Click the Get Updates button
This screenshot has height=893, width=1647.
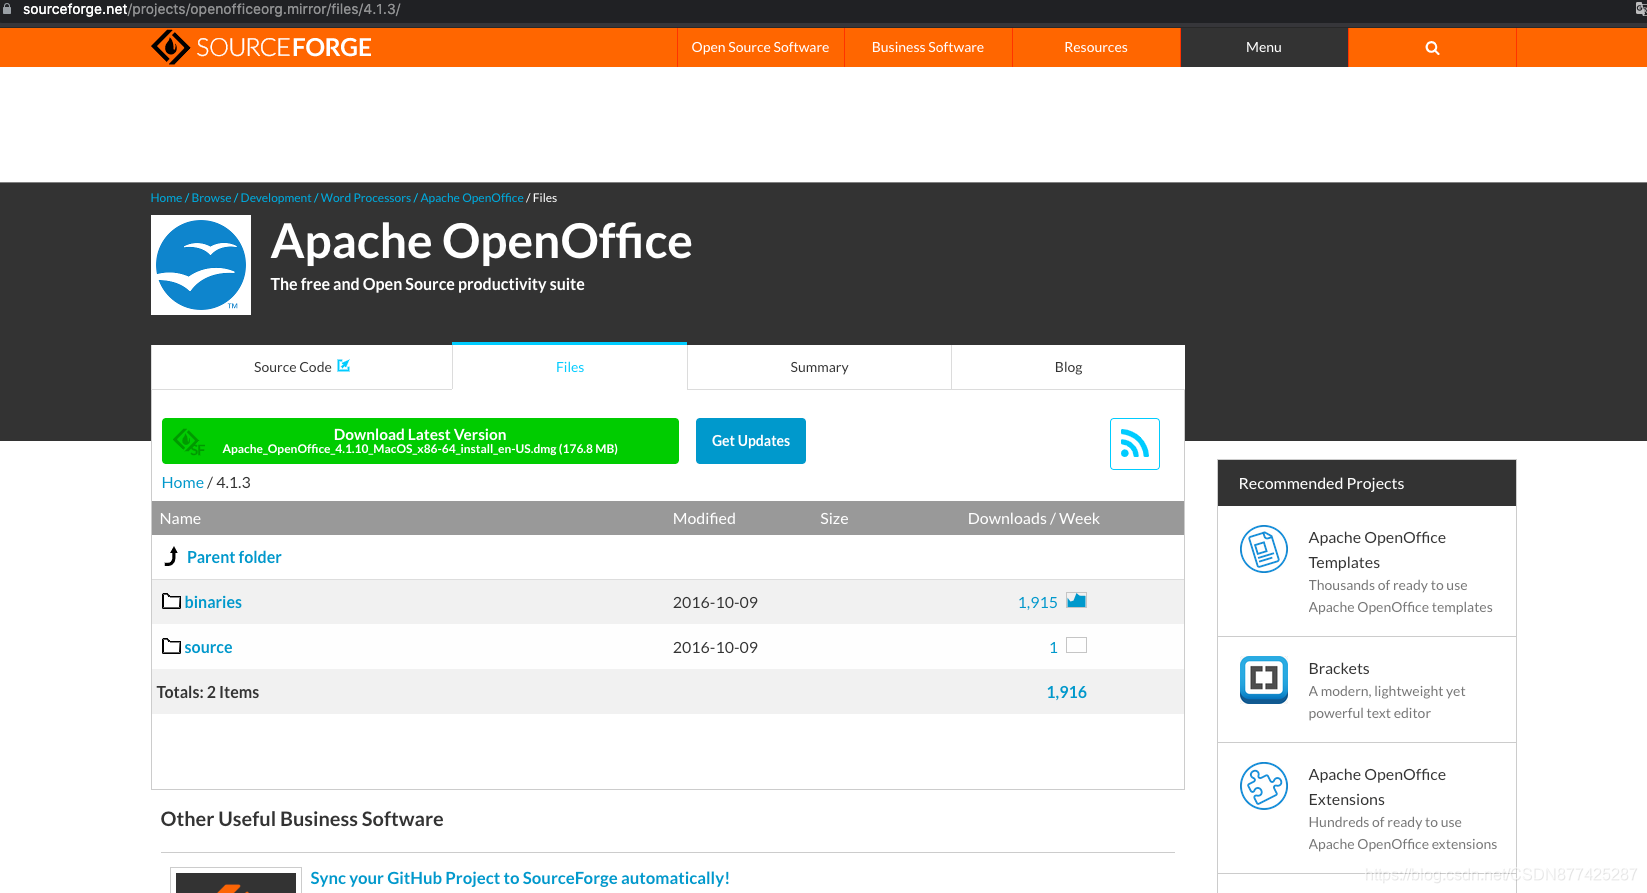click(x=751, y=441)
